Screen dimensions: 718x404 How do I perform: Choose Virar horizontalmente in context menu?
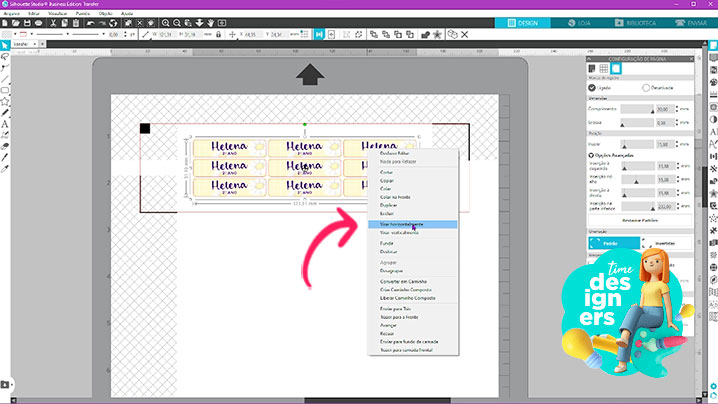click(403, 224)
